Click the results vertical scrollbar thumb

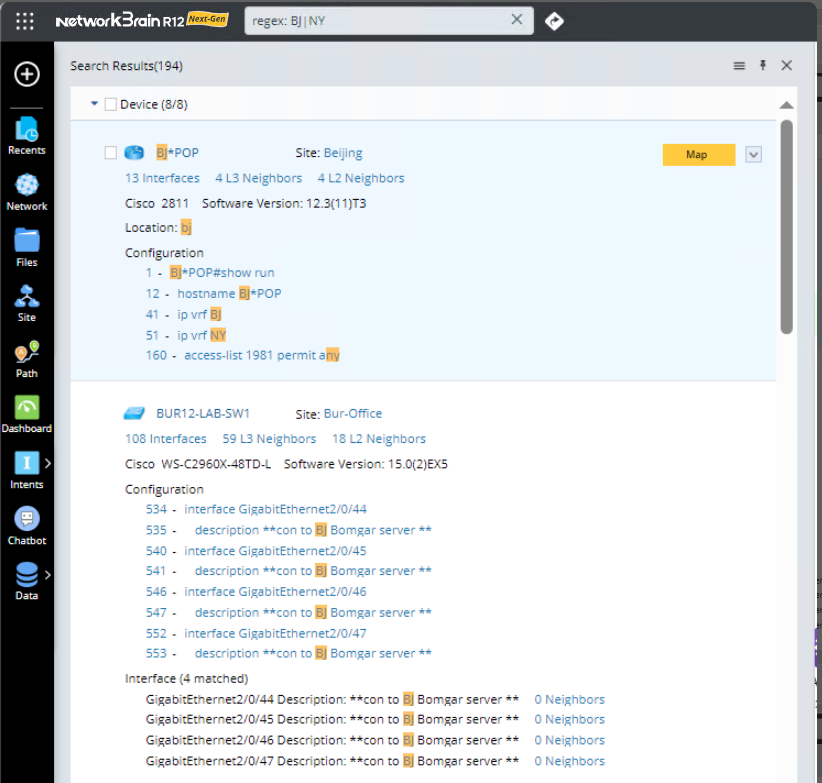786,227
